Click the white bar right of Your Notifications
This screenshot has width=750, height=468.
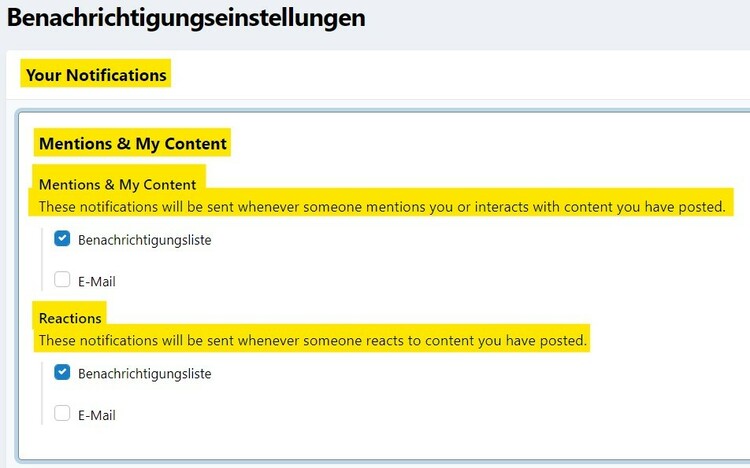tap(450, 75)
